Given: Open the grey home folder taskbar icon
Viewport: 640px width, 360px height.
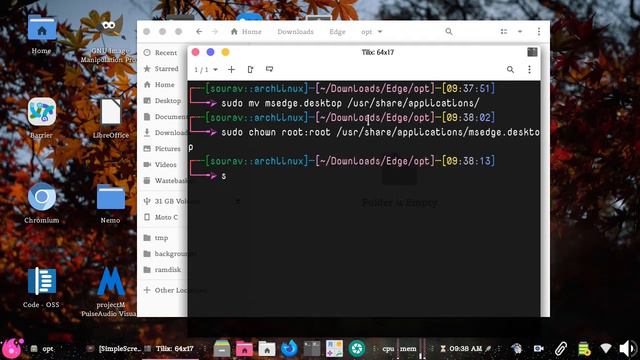Looking at the screenshot, I should click(x=267, y=349).
